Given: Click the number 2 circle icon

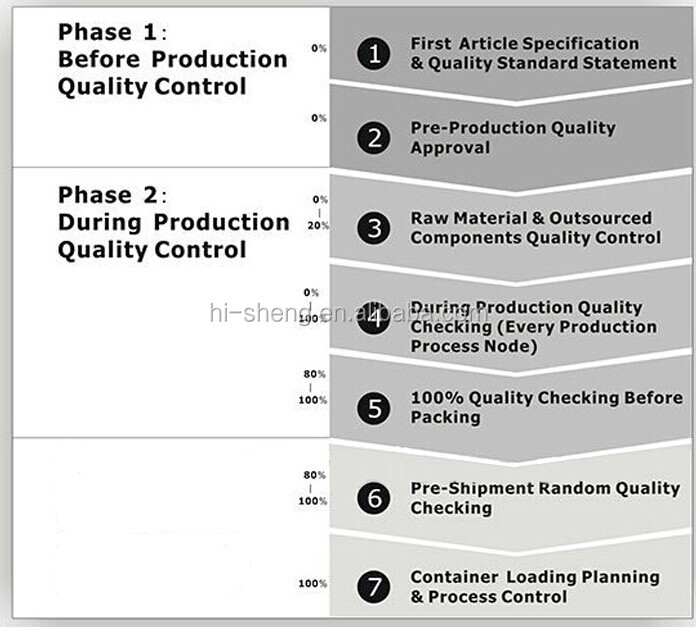Looking at the screenshot, I should tap(374, 138).
